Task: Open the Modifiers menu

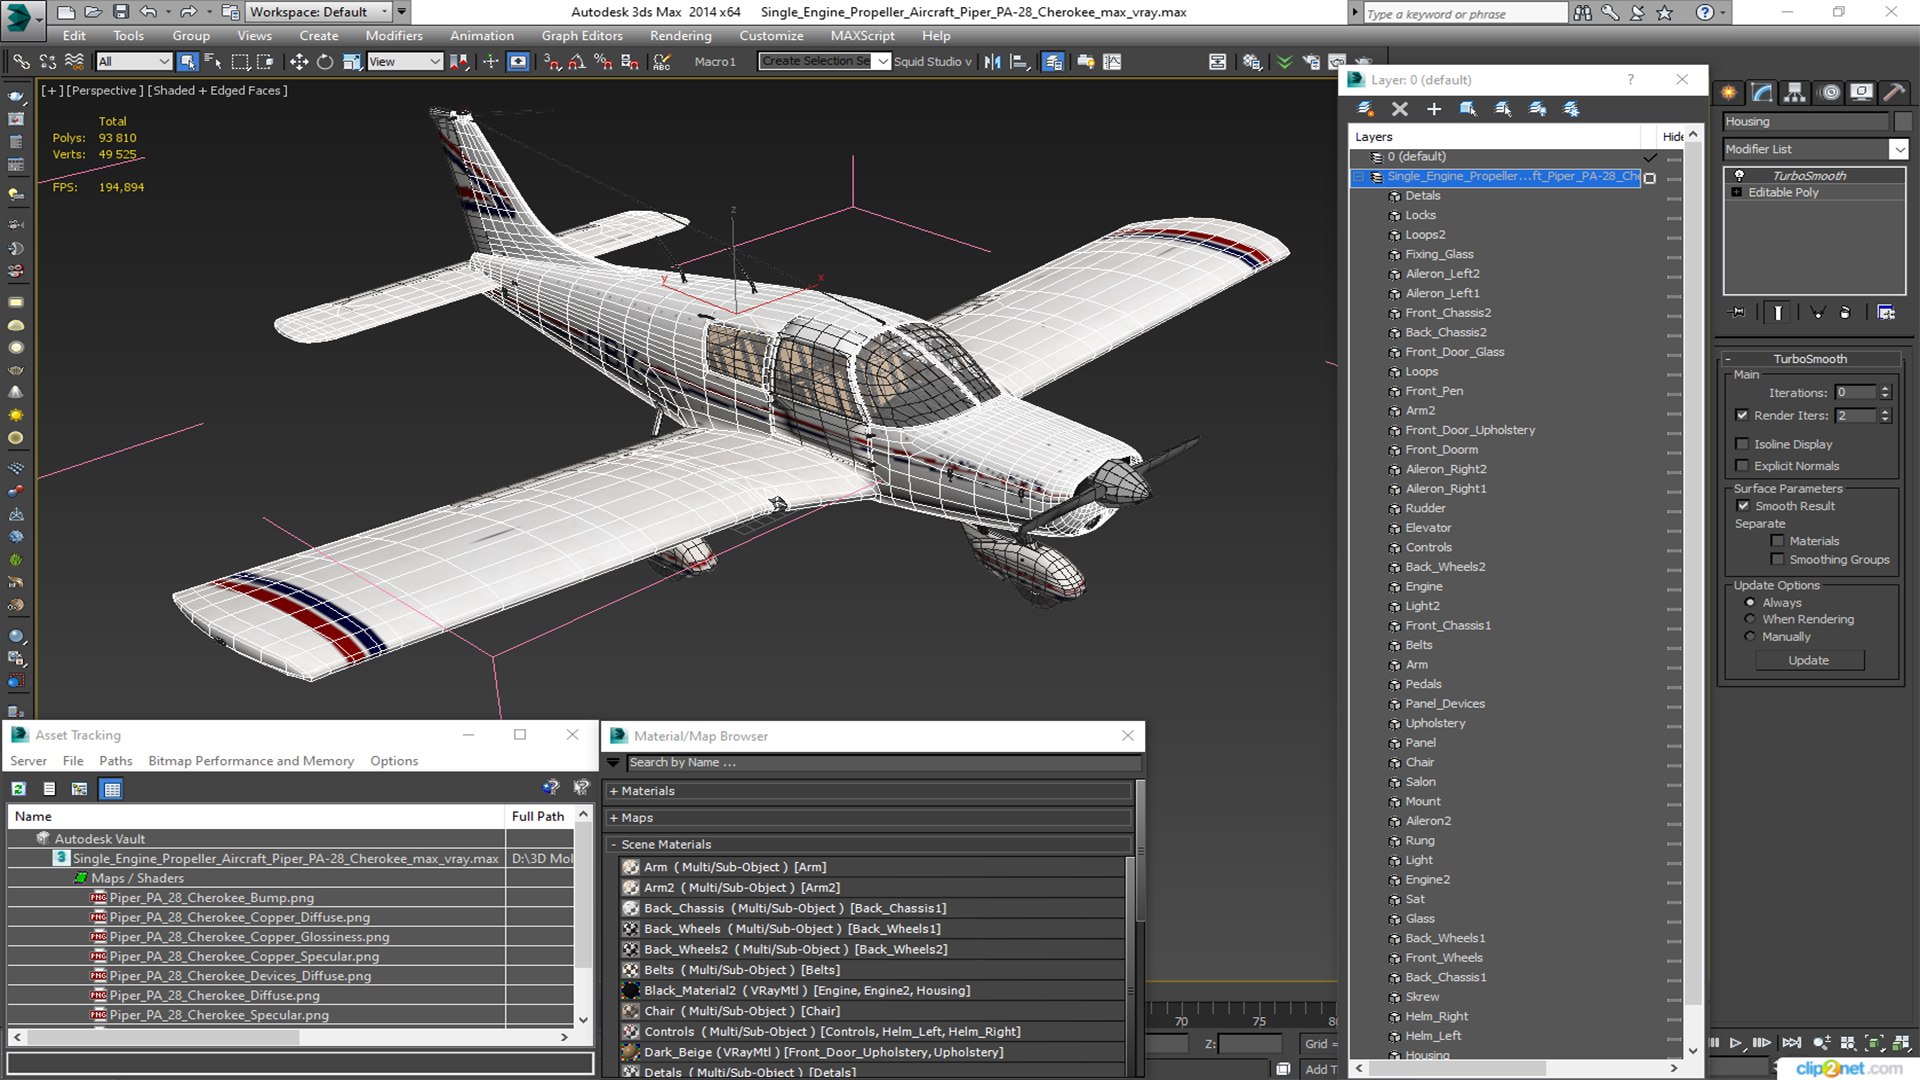Action: coord(393,36)
